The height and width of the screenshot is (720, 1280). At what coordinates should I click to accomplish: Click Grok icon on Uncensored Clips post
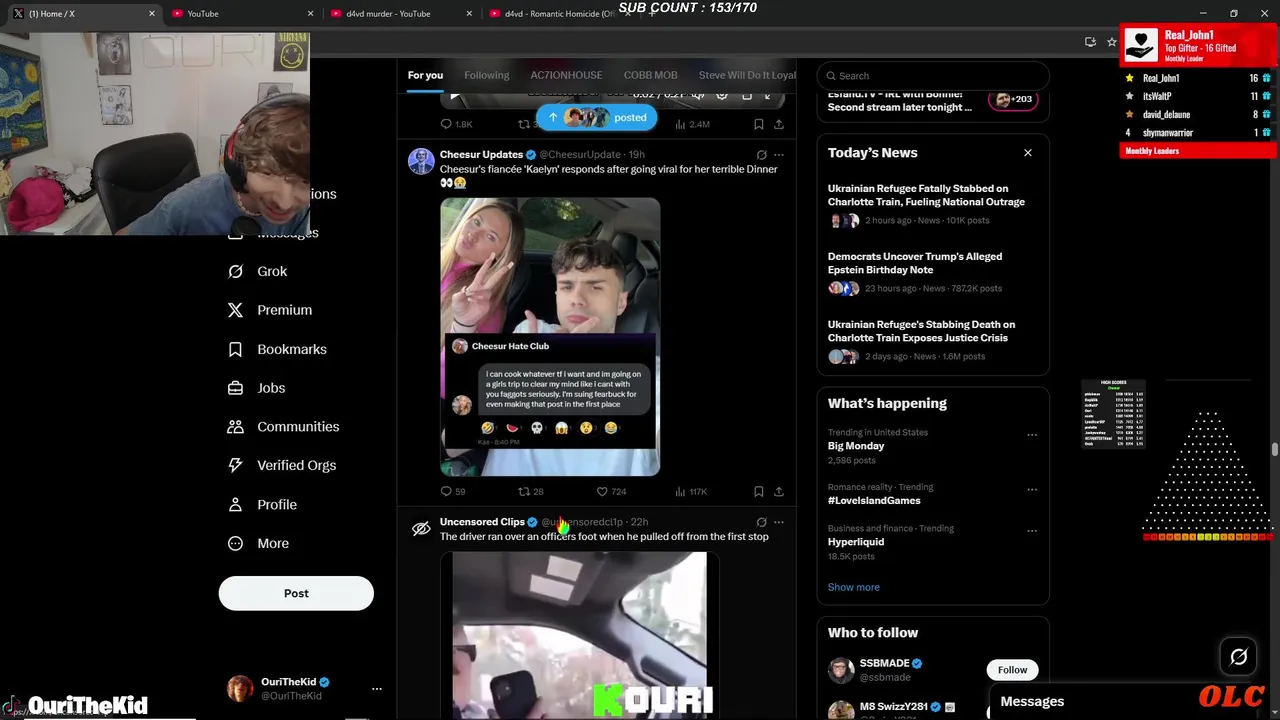761,522
